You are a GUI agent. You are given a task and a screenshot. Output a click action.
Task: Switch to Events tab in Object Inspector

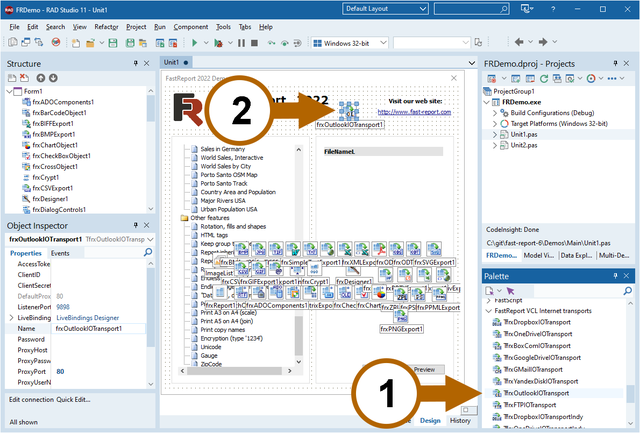tap(60, 253)
